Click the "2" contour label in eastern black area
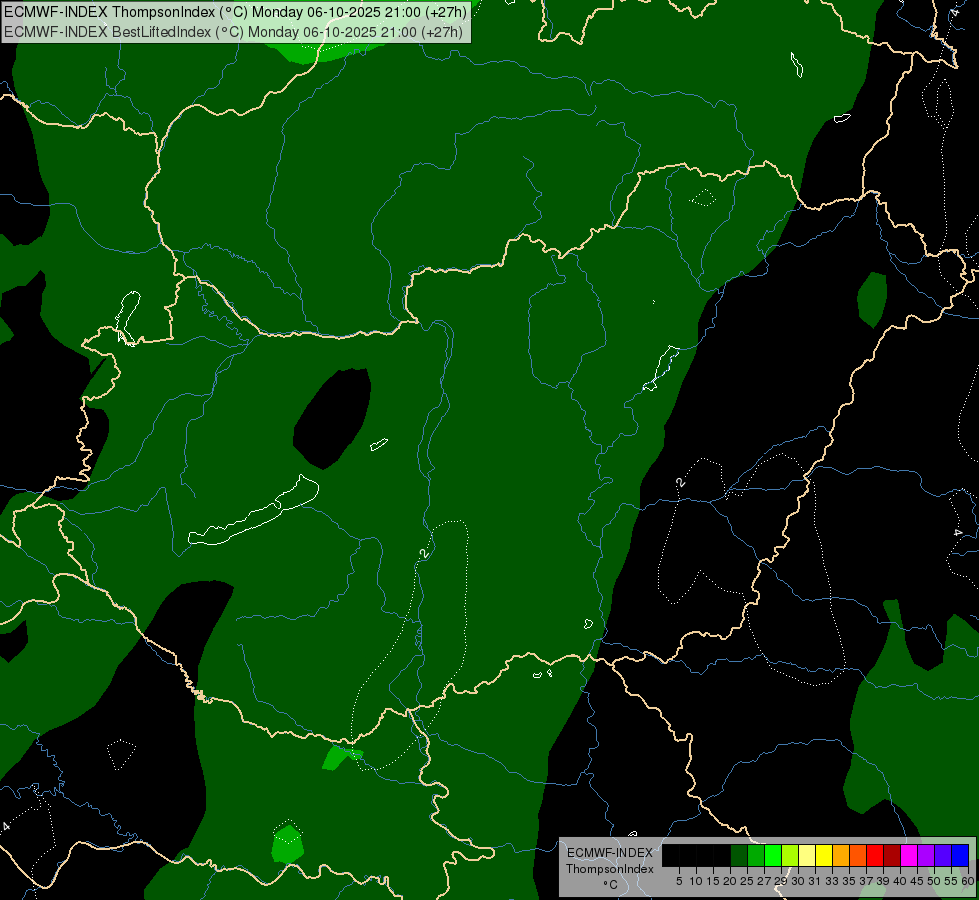The width and height of the screenshot is (979, 900). click(x=681, y=483)
